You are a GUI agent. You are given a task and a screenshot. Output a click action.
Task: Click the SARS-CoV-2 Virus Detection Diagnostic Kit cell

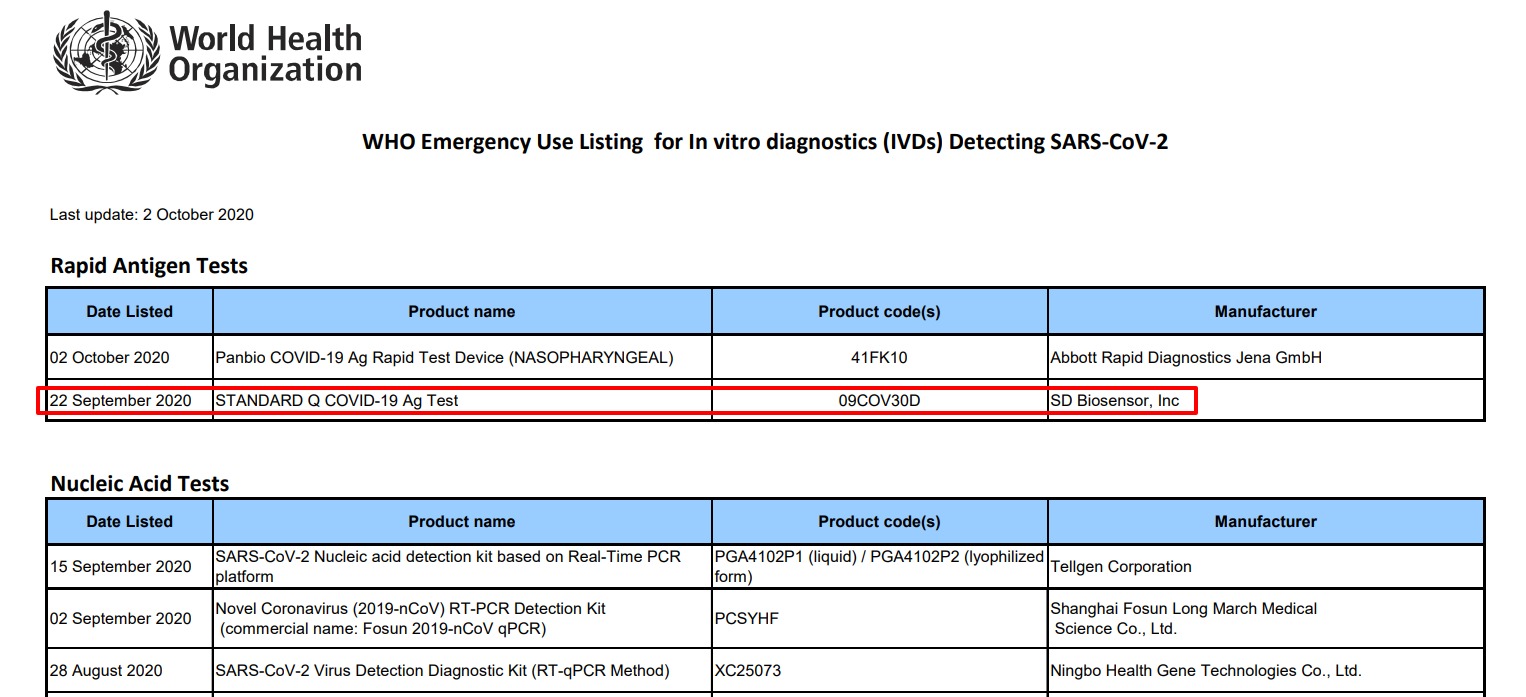pyautogui.click(x=462, y=671)
